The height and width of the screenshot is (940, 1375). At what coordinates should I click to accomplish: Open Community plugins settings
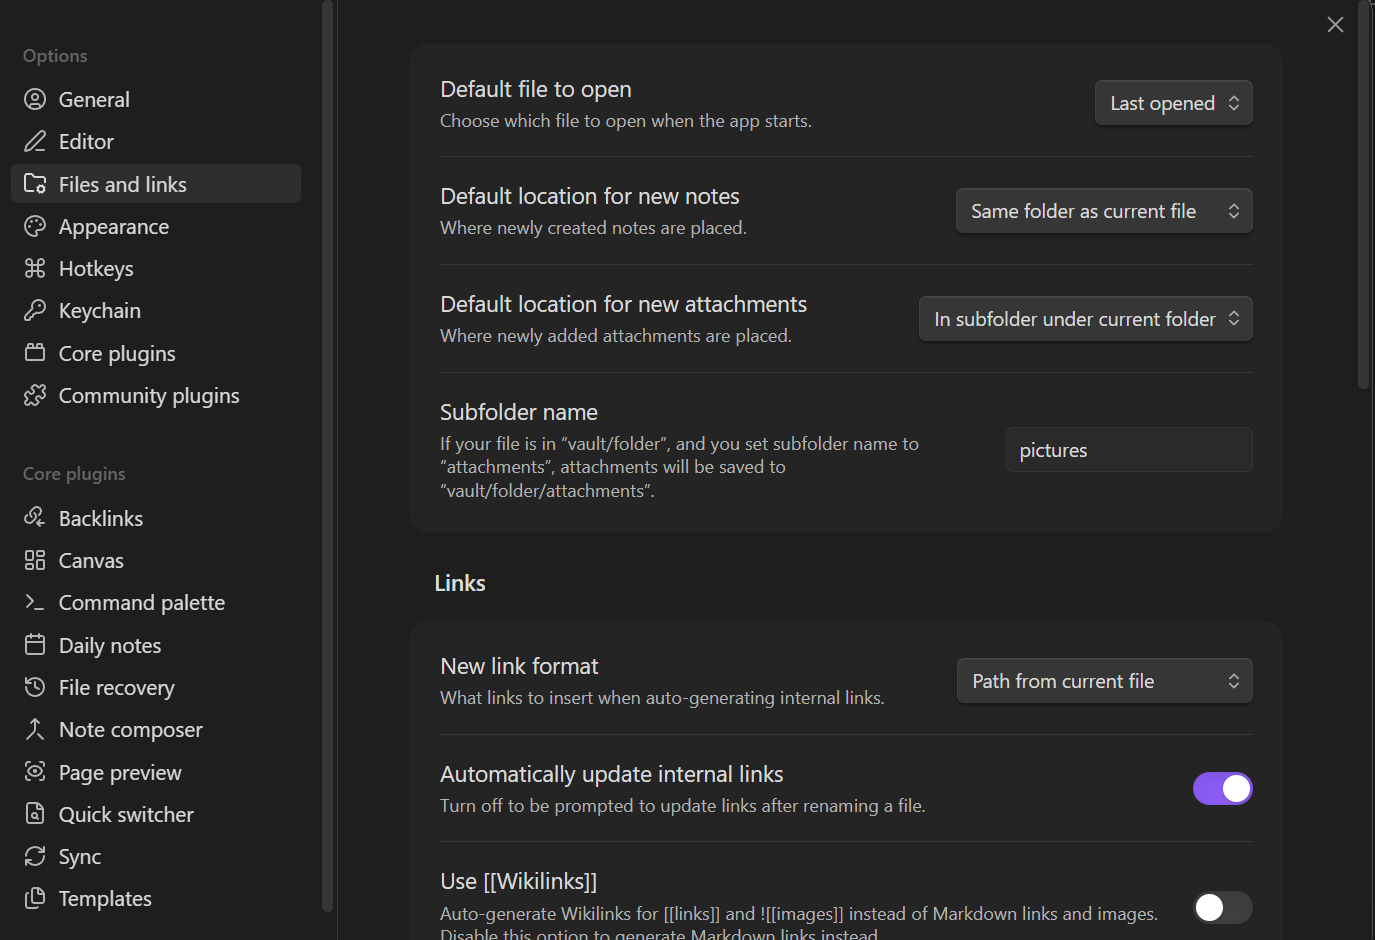coord(156,395)
